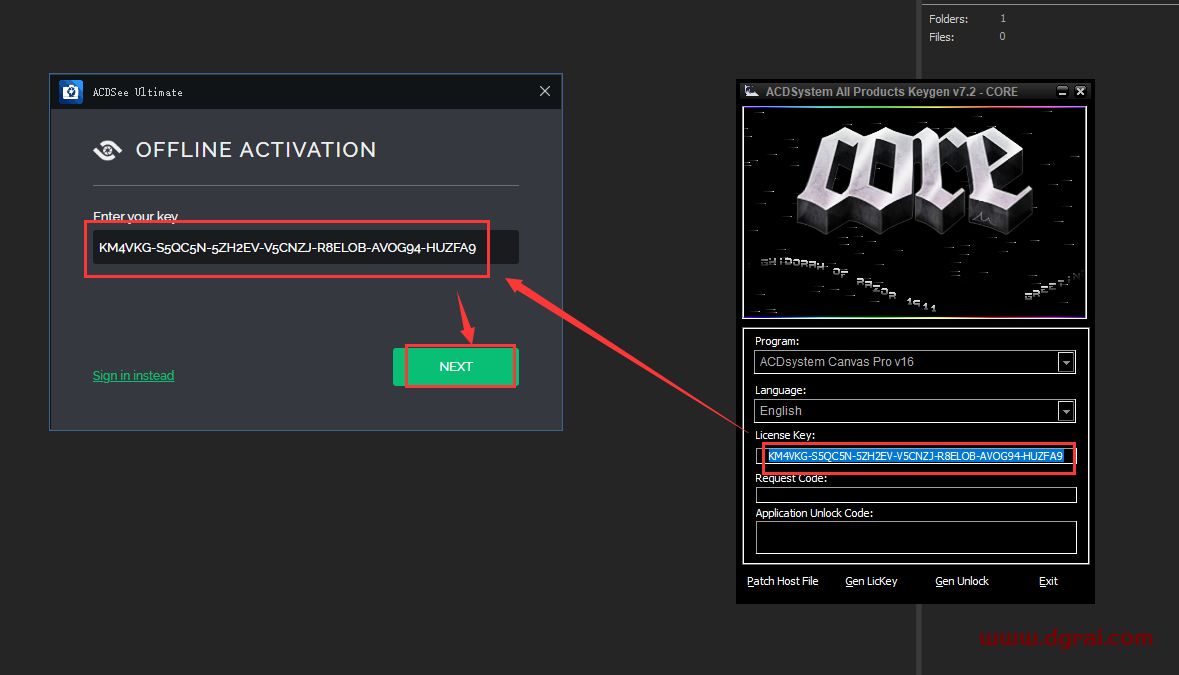
Task: Hit the Gen Unlock button
Action: [x=961, y=581]
